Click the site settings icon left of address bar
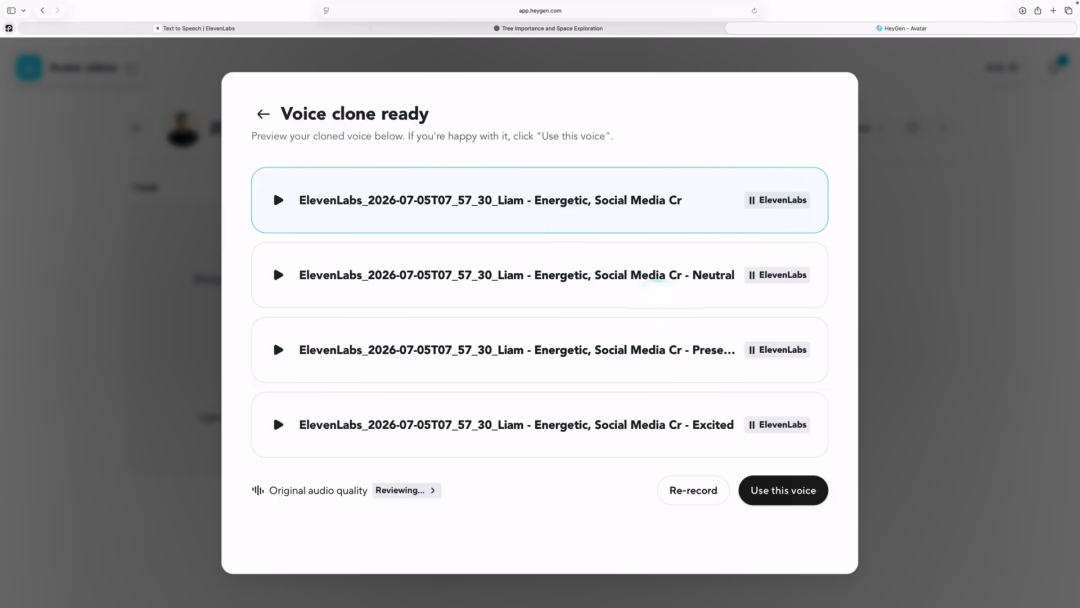Screen dimensions: 1080x608 coord(326,10)
